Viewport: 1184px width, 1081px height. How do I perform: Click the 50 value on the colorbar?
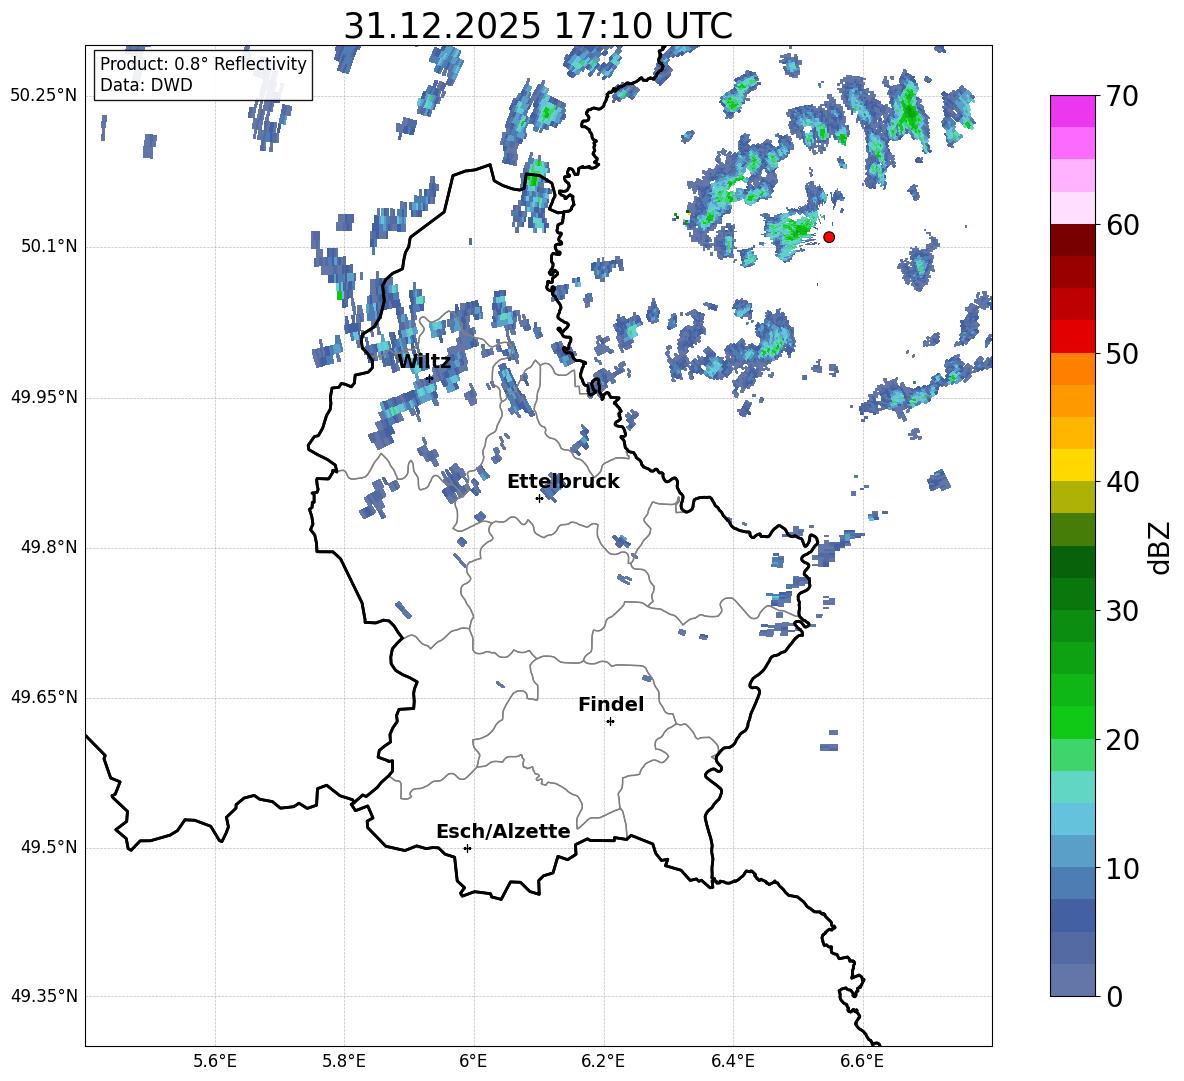pyautogui.click(x=1122, y=353)
